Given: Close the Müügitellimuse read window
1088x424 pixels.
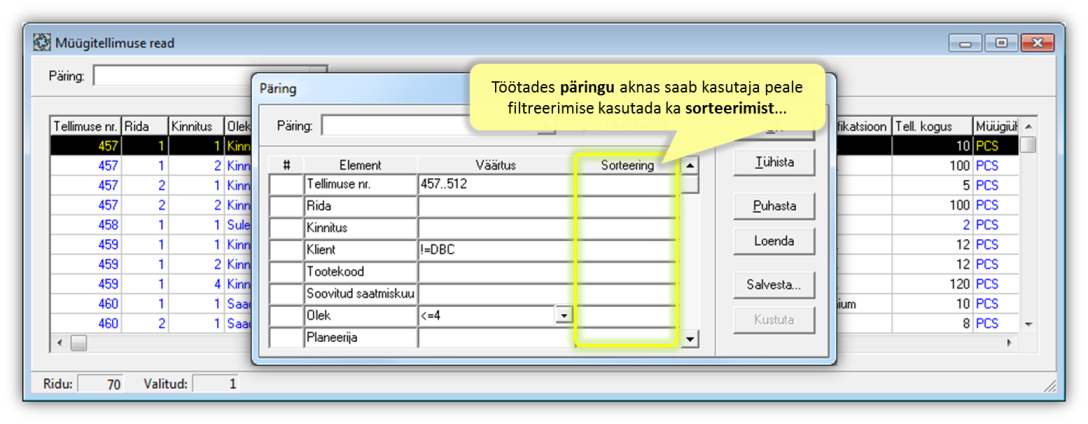Looking at the screenshot, I should pos(1038,43).
